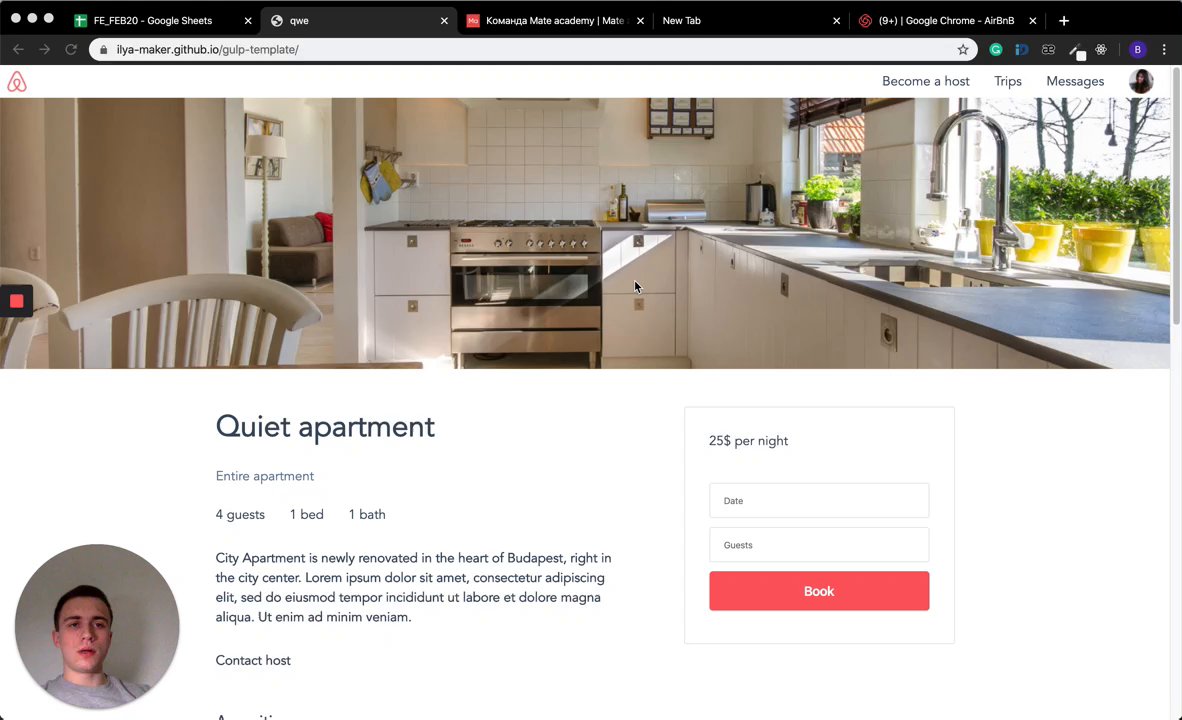
Task: Reload the page with refresh icon
Action: coord(71,50)
